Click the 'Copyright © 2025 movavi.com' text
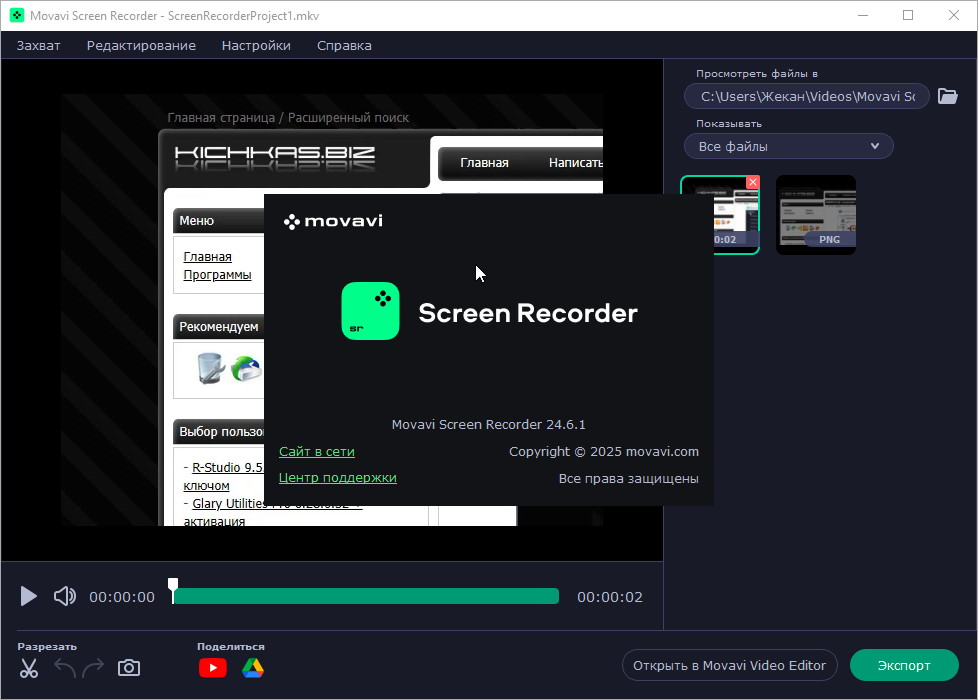The width and height of the screenshot is (978, 700). pyautogui.click(x=604, y=451)
